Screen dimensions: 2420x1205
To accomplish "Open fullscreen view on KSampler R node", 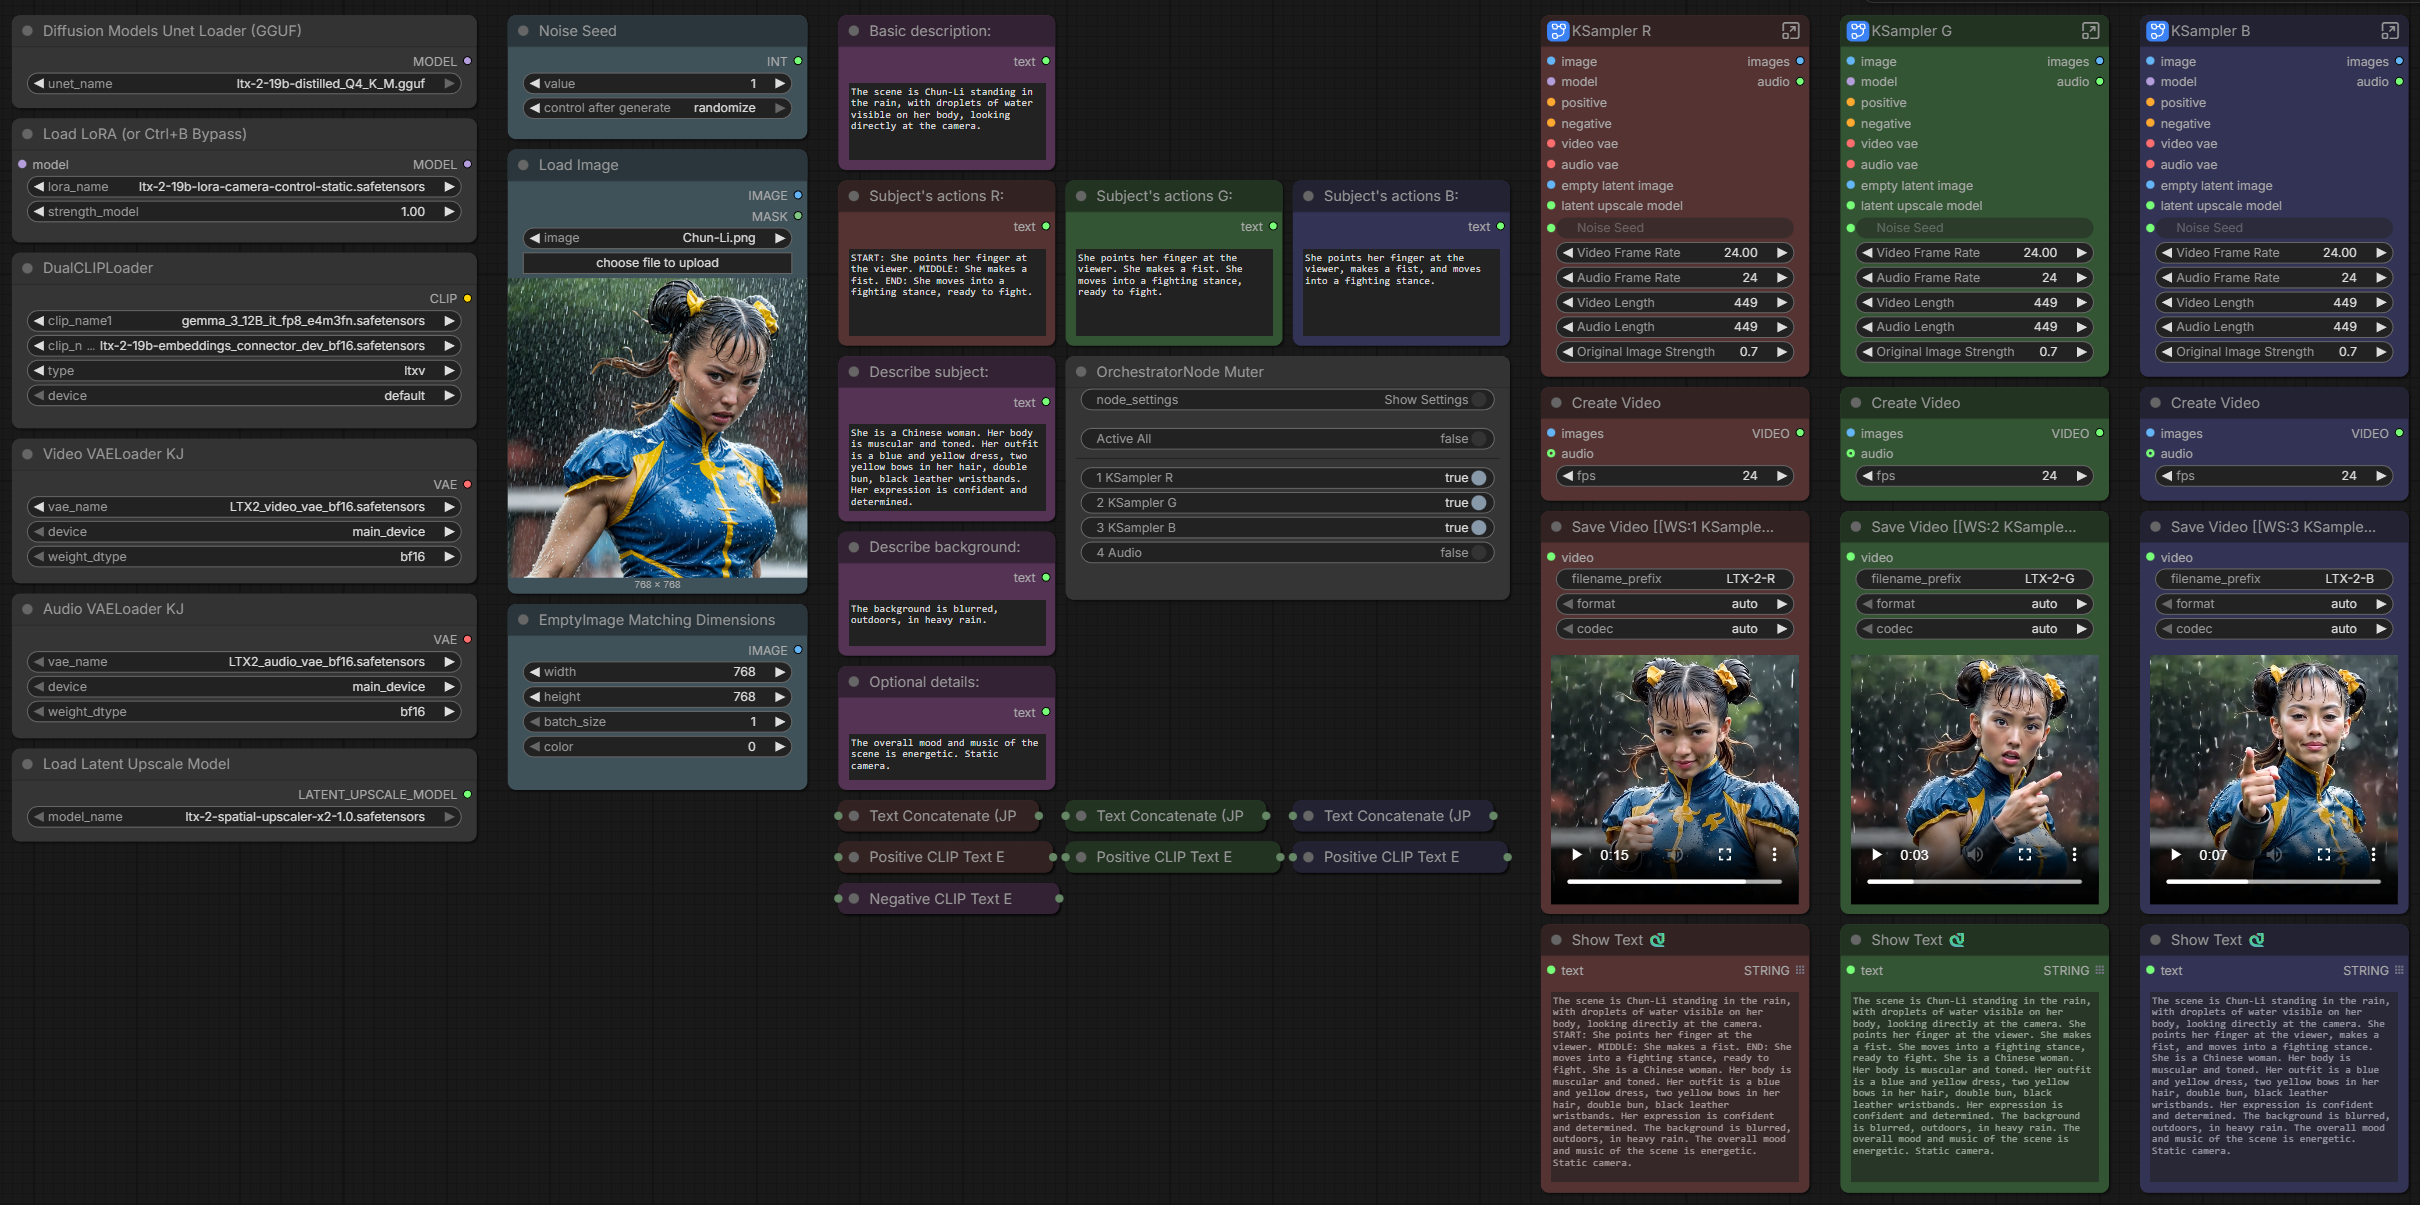I will pos(1790,31).
